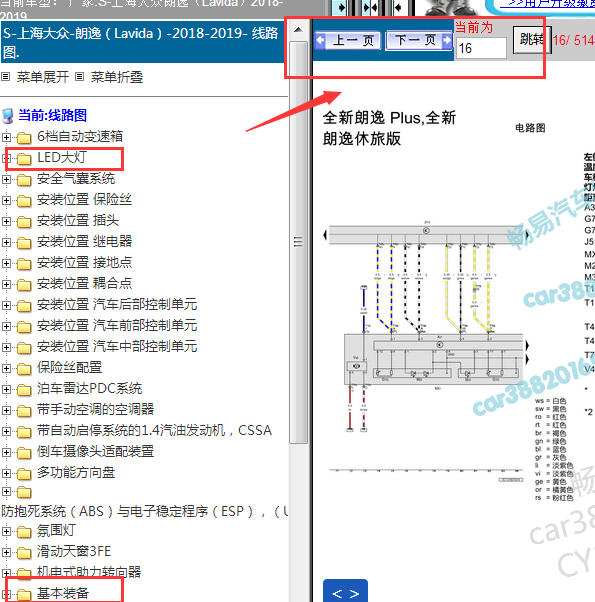
Task: Expand the 泊车雷达PDC系统 node
Action: [6, 389]
